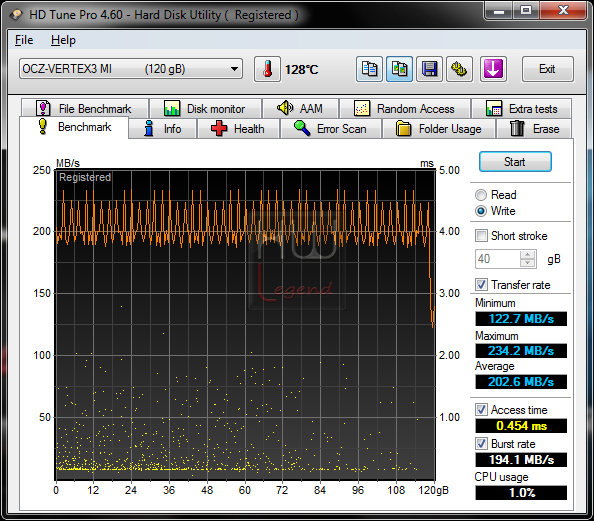Expand the OCZ-VERTEX3 drive dropdown
Viewport: 594px width, 521px height.
click(x=234, y=69)
